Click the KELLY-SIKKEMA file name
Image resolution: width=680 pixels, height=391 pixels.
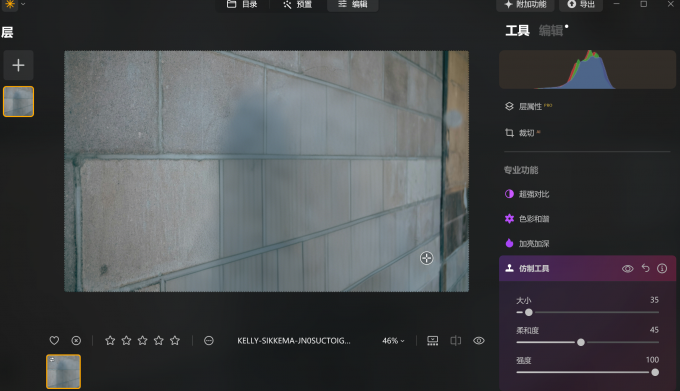coord(294,341)
